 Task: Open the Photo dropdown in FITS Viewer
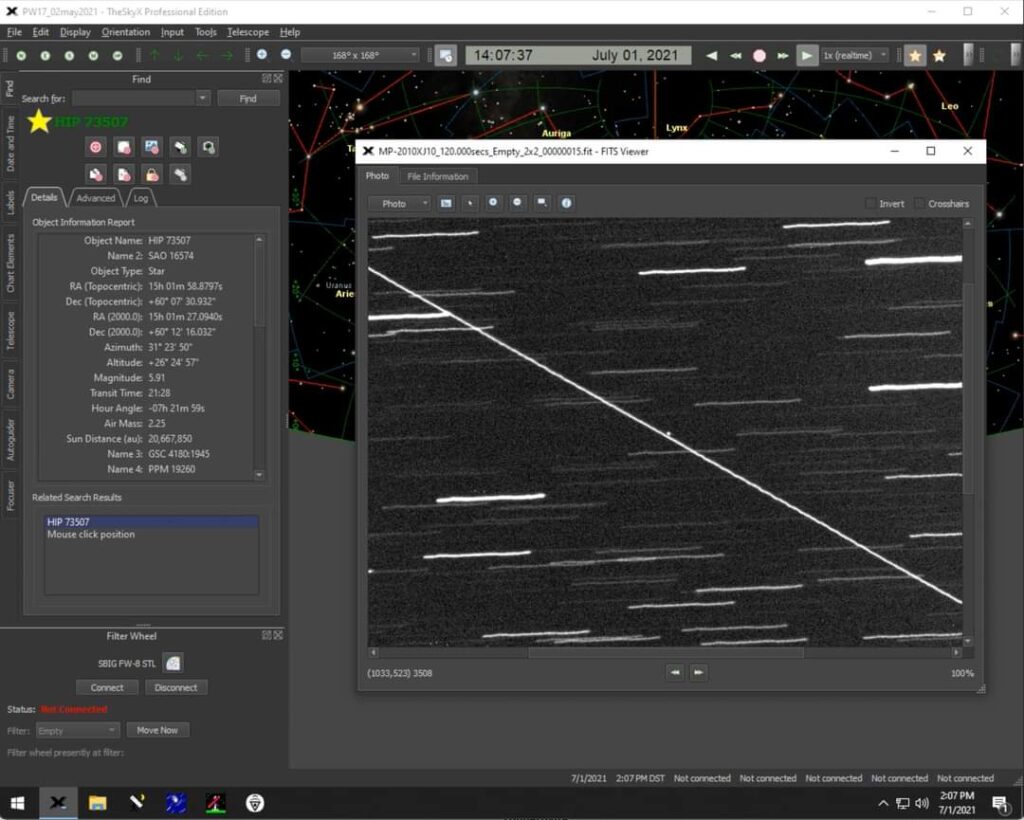(399, 203)
